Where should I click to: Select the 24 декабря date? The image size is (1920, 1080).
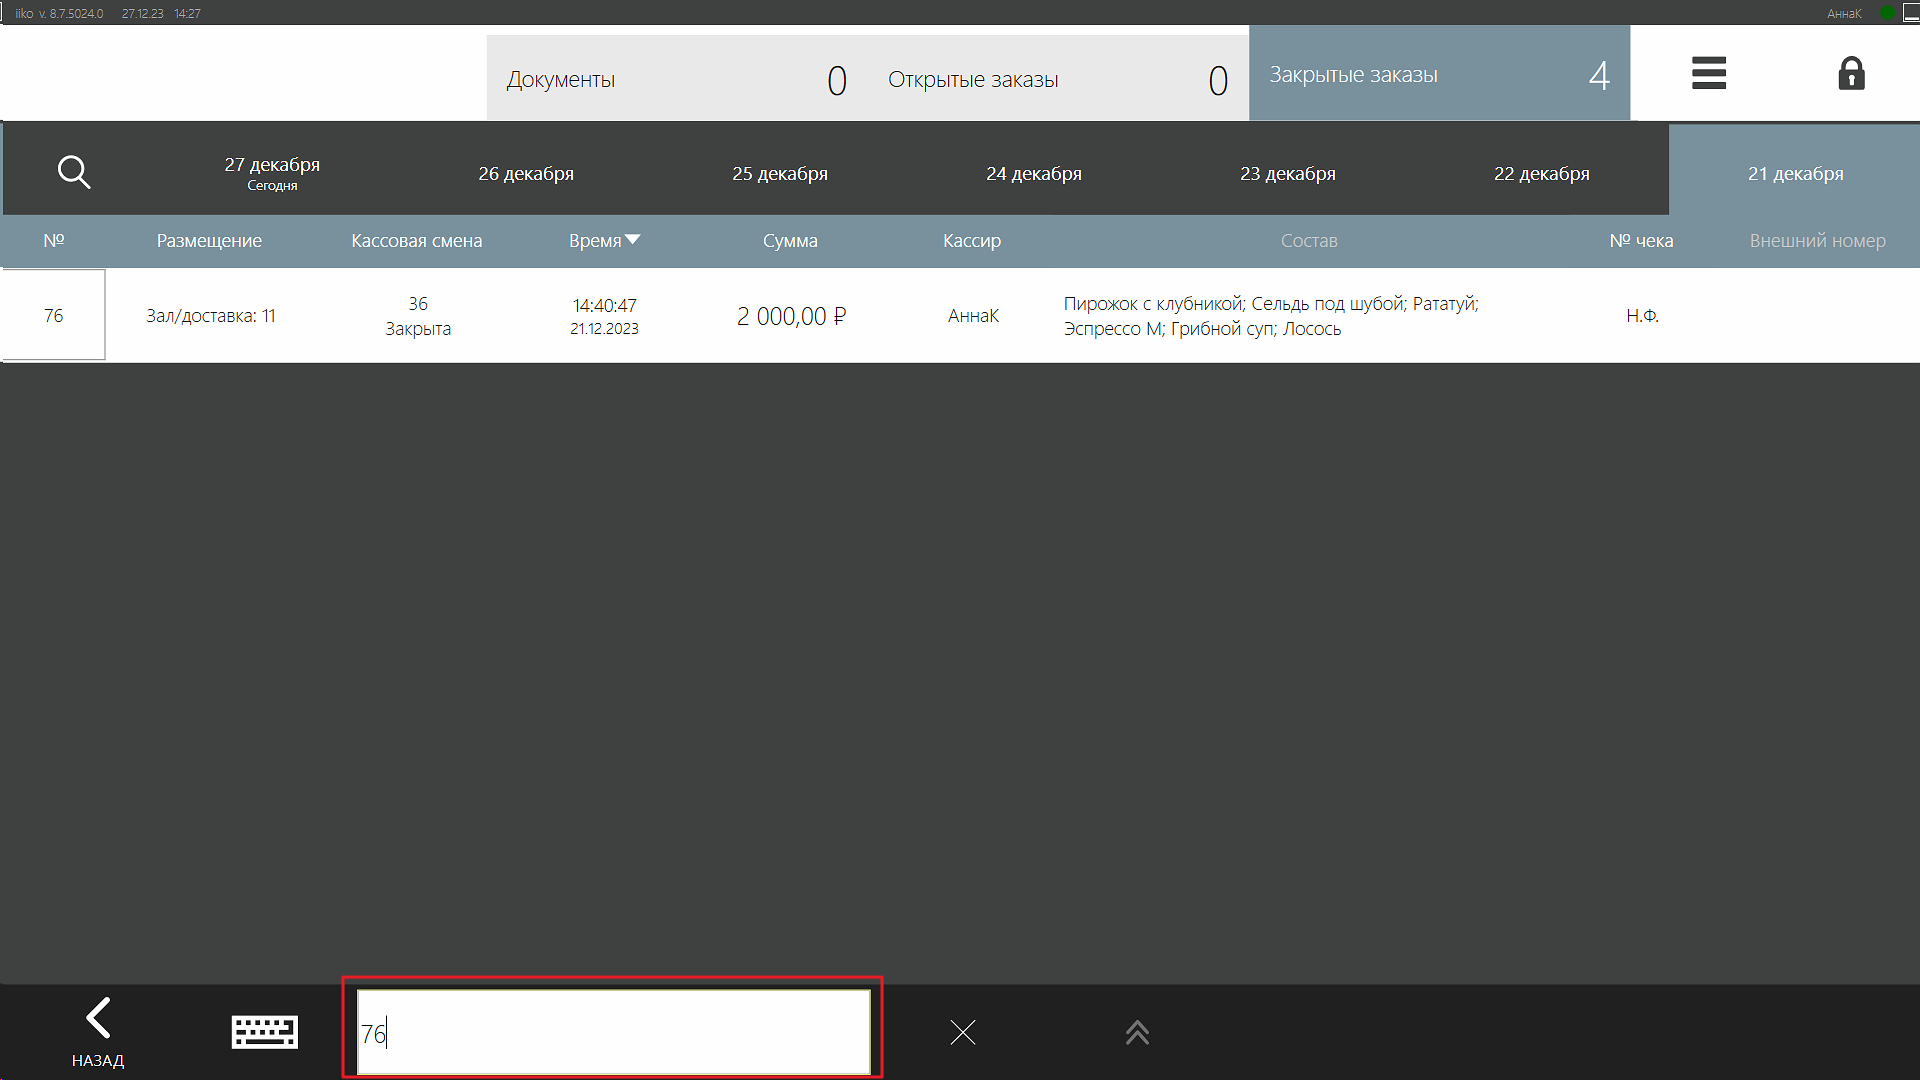(1034, 173)
